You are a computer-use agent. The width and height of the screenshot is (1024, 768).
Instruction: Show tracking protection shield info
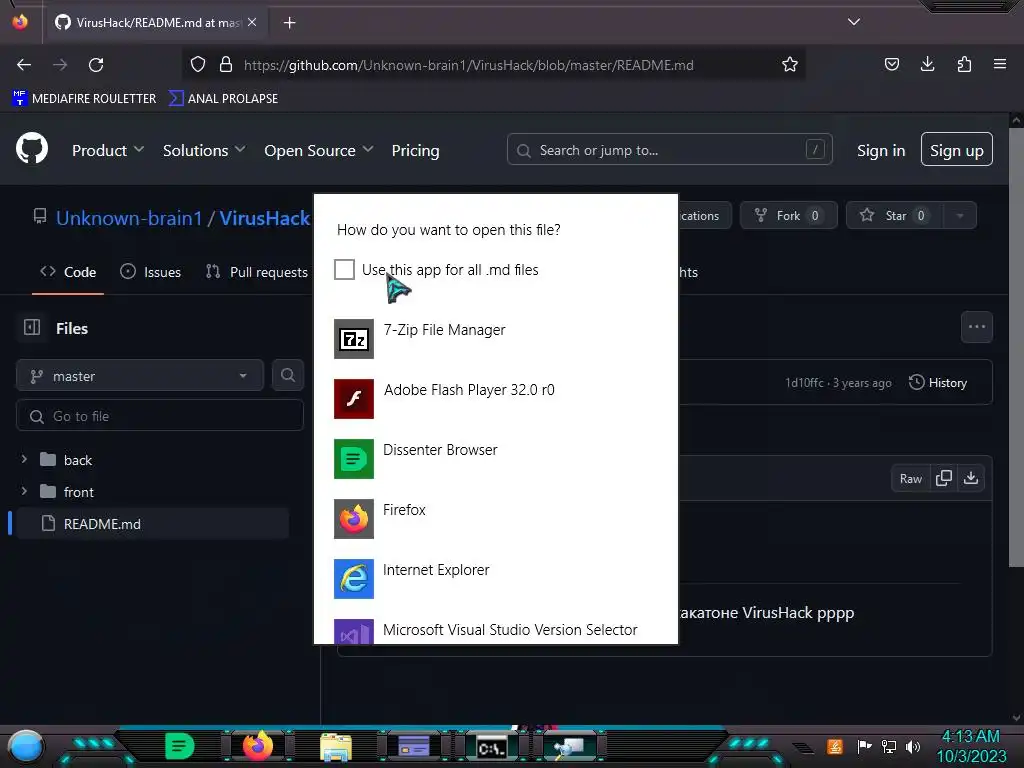198,64
